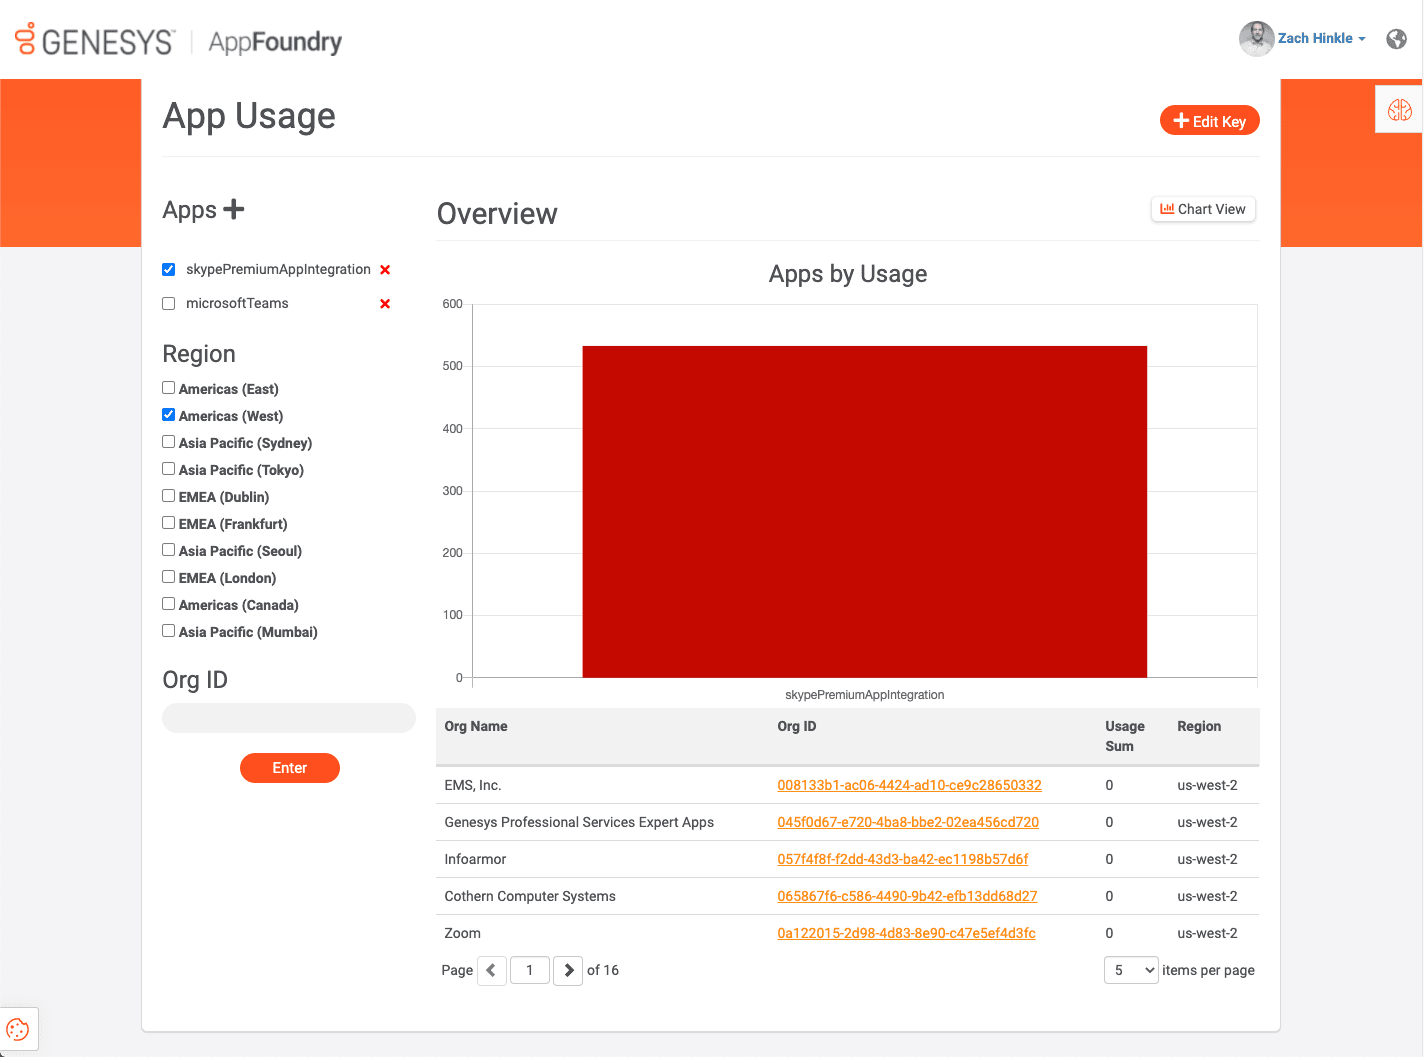Click the plus icon next to Apps
The height and width of the screenshot is (1057, 1424).
click(233, 209)
